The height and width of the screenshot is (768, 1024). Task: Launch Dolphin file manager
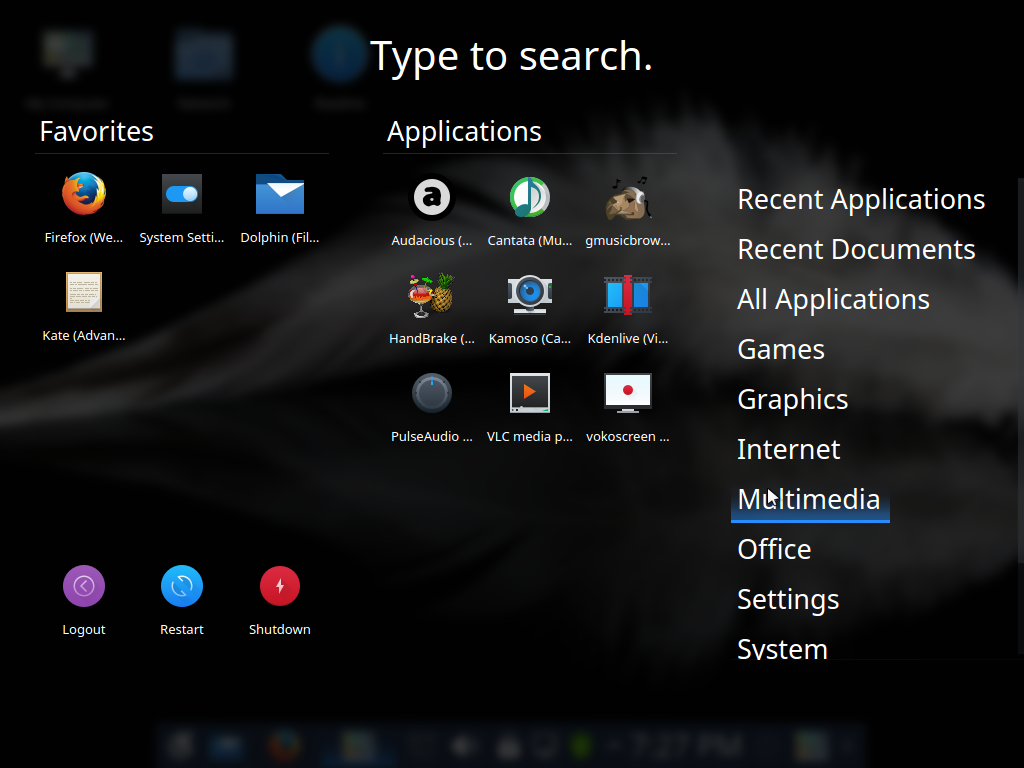(280, 195)
